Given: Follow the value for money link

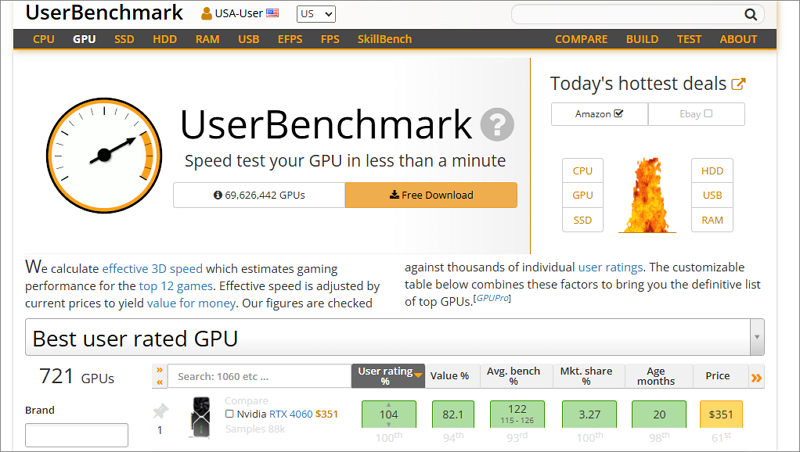Looking at the screenshot, I should (x=191, y=303).
